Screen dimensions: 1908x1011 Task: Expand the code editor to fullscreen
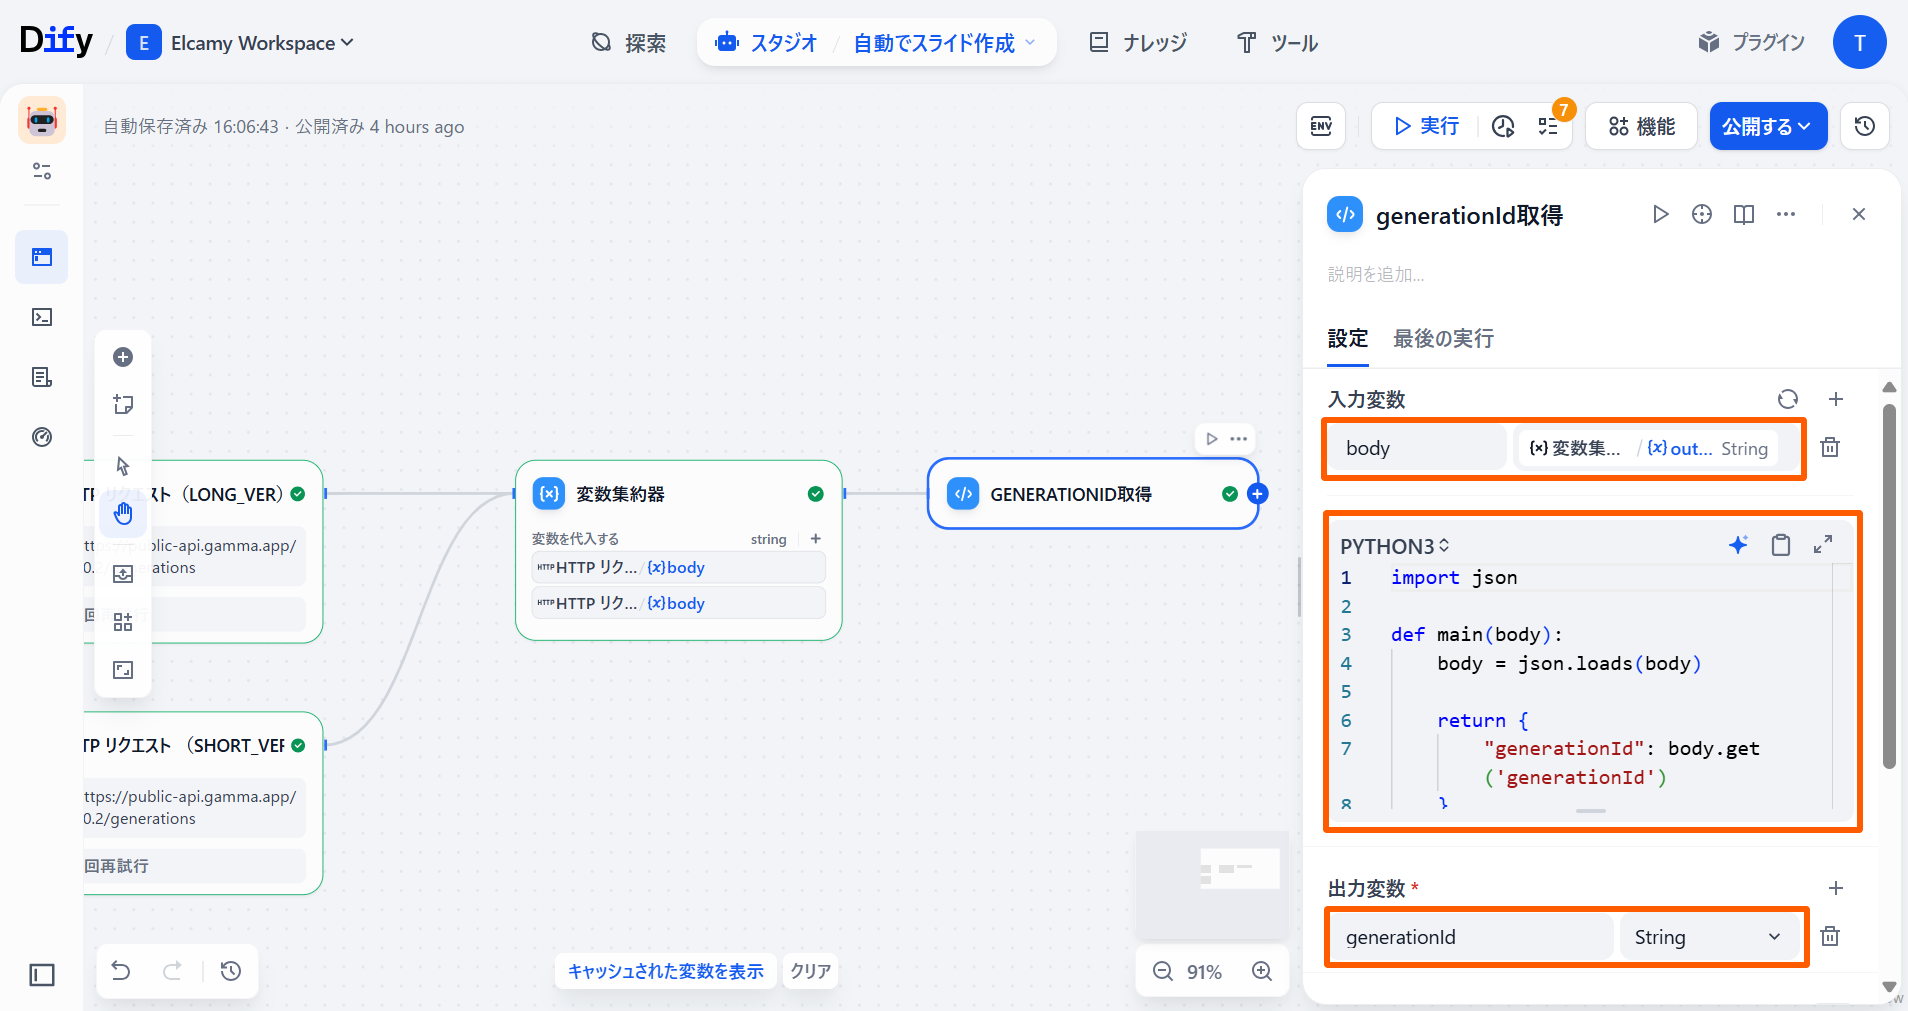[1823, 545]
